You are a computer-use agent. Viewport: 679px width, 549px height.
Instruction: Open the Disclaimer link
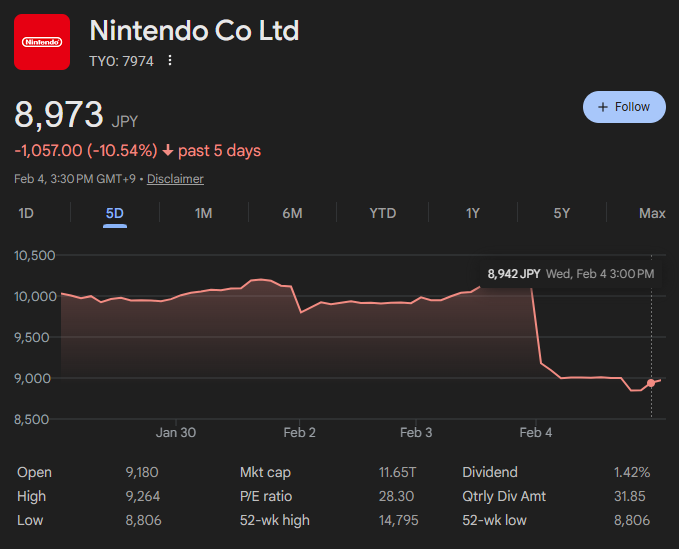point(175,179)
